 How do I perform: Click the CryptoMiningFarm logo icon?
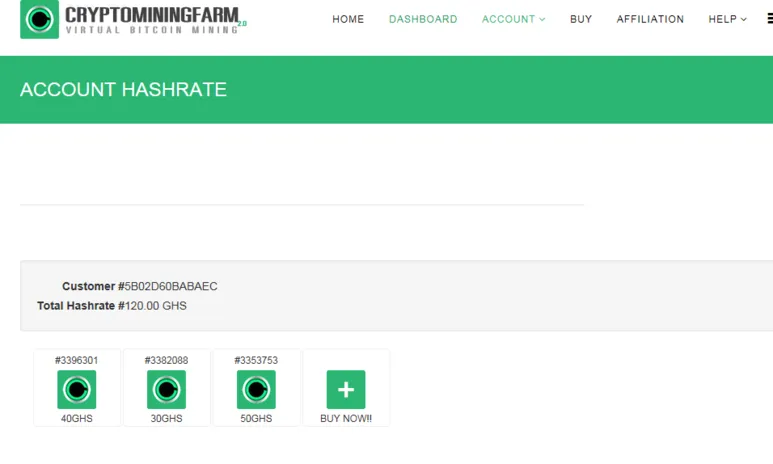[39, 19]
